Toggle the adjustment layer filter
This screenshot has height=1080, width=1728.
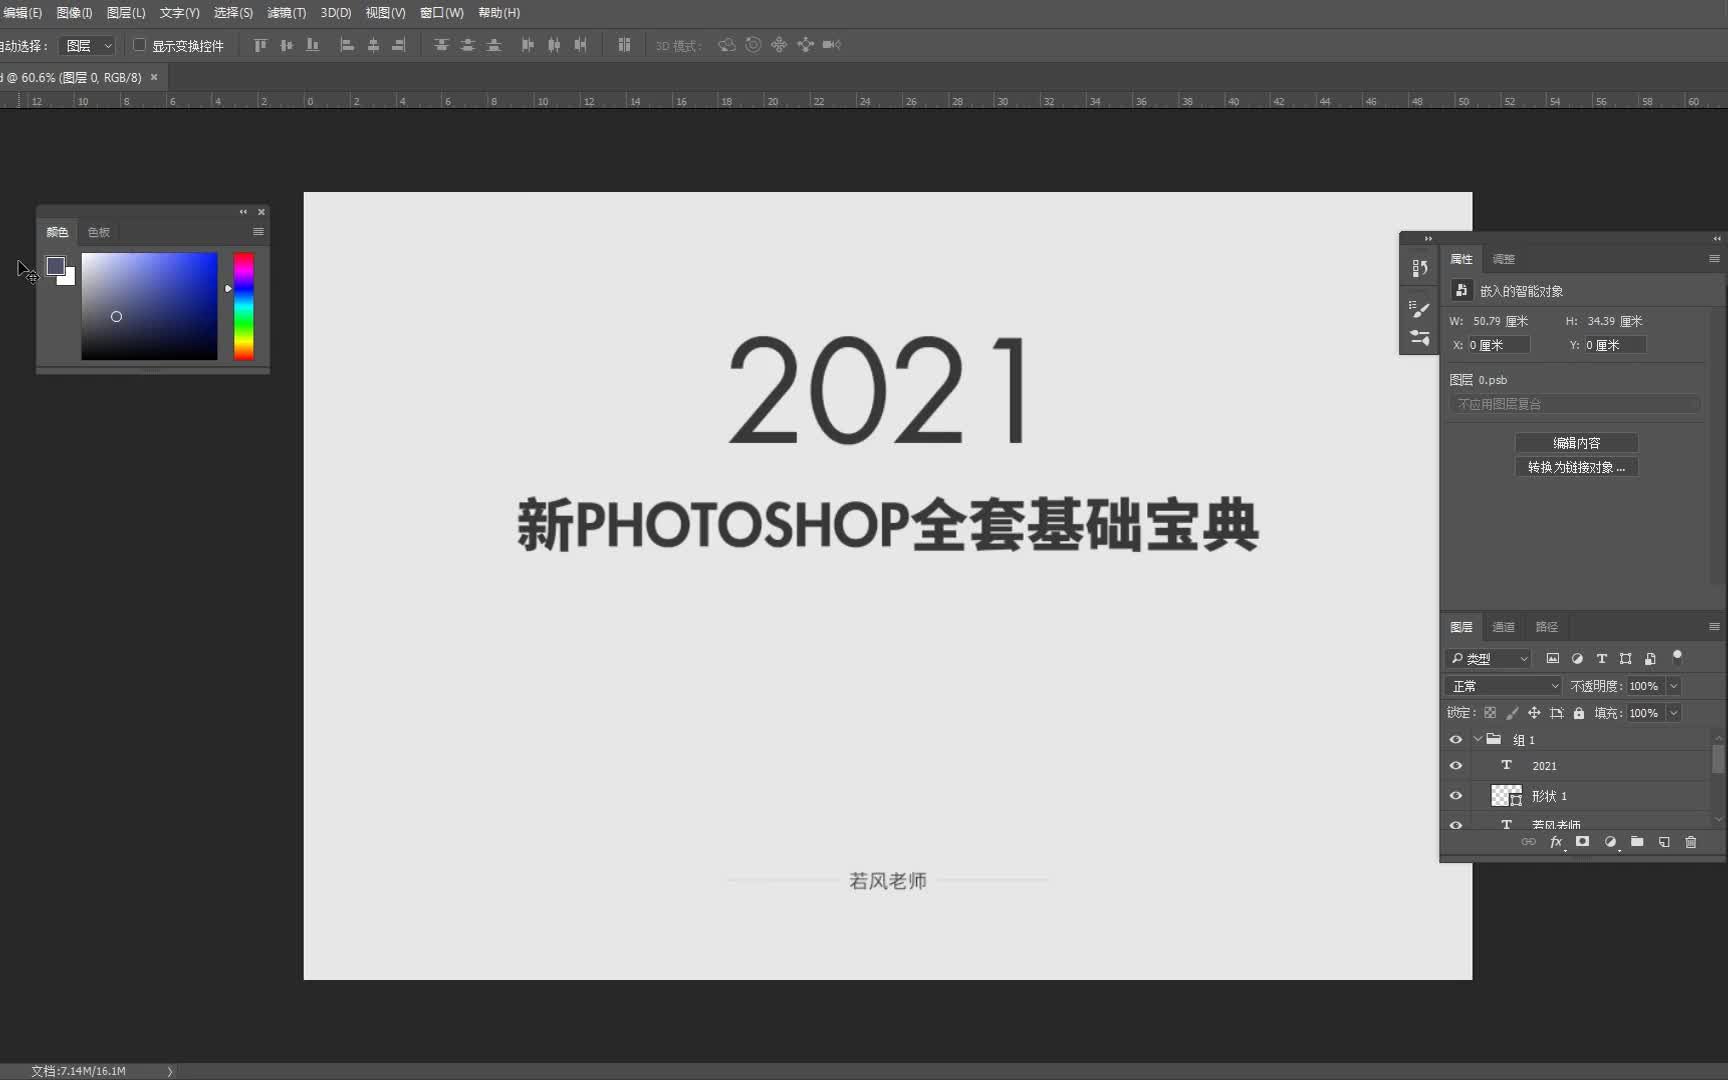point(1577,658)
